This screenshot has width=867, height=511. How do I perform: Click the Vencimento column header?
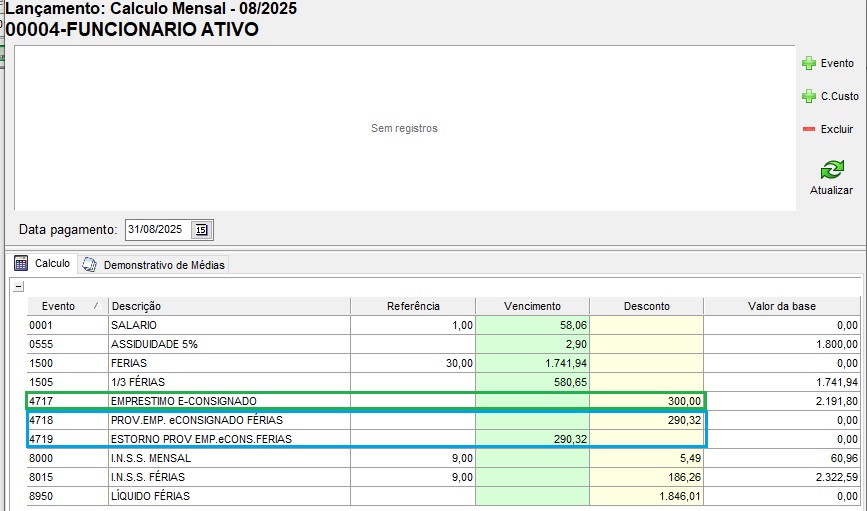532,306
